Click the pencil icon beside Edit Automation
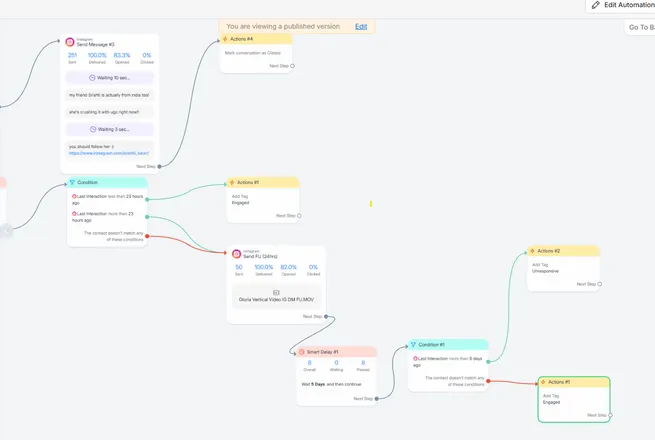Screen dimensions: 655x440 [596, 5]
